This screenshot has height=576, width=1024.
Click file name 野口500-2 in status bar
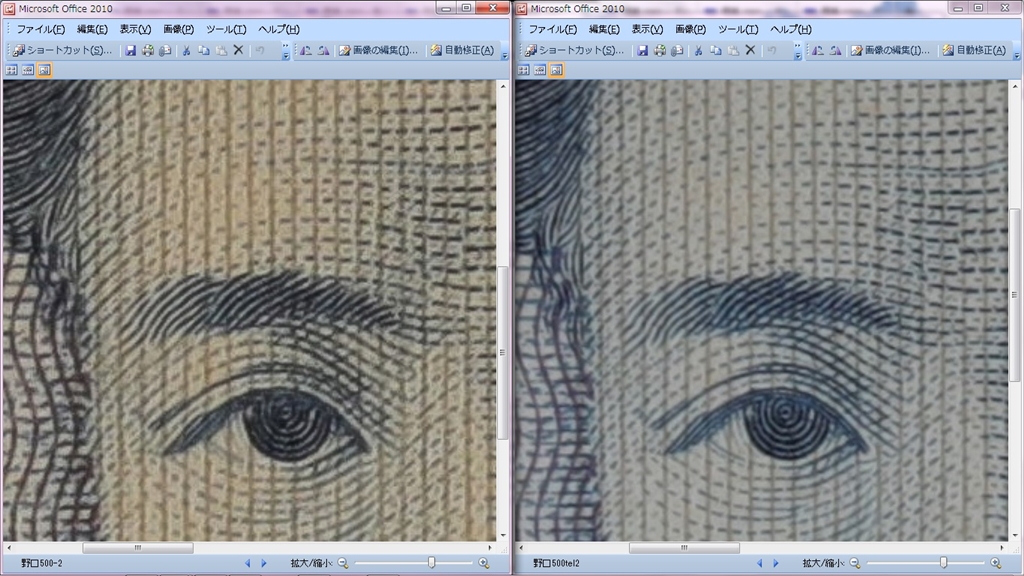click(42, 563)
